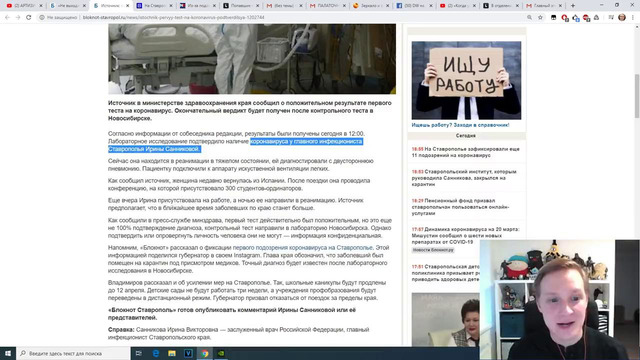Screen dimensions: 640x360
Task: Click the red blocker extension icon with badge
Action: tap(586, 18)
